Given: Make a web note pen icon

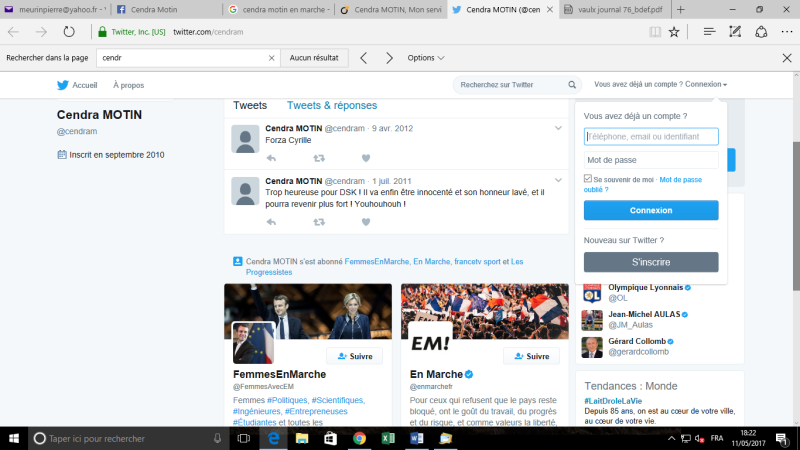Looking at the screenshot, I should [735, 32].
